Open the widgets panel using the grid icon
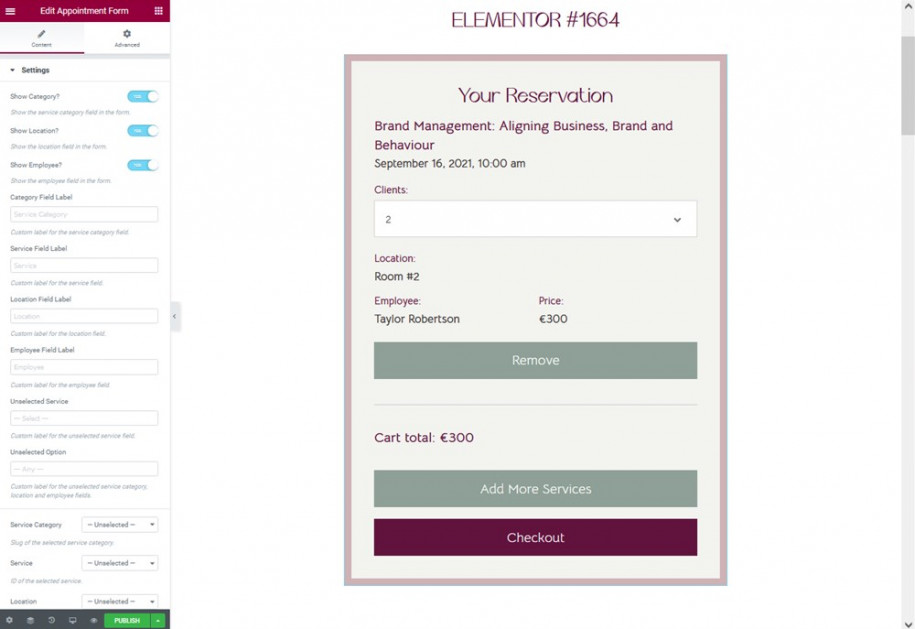 [x=156, y=11]
